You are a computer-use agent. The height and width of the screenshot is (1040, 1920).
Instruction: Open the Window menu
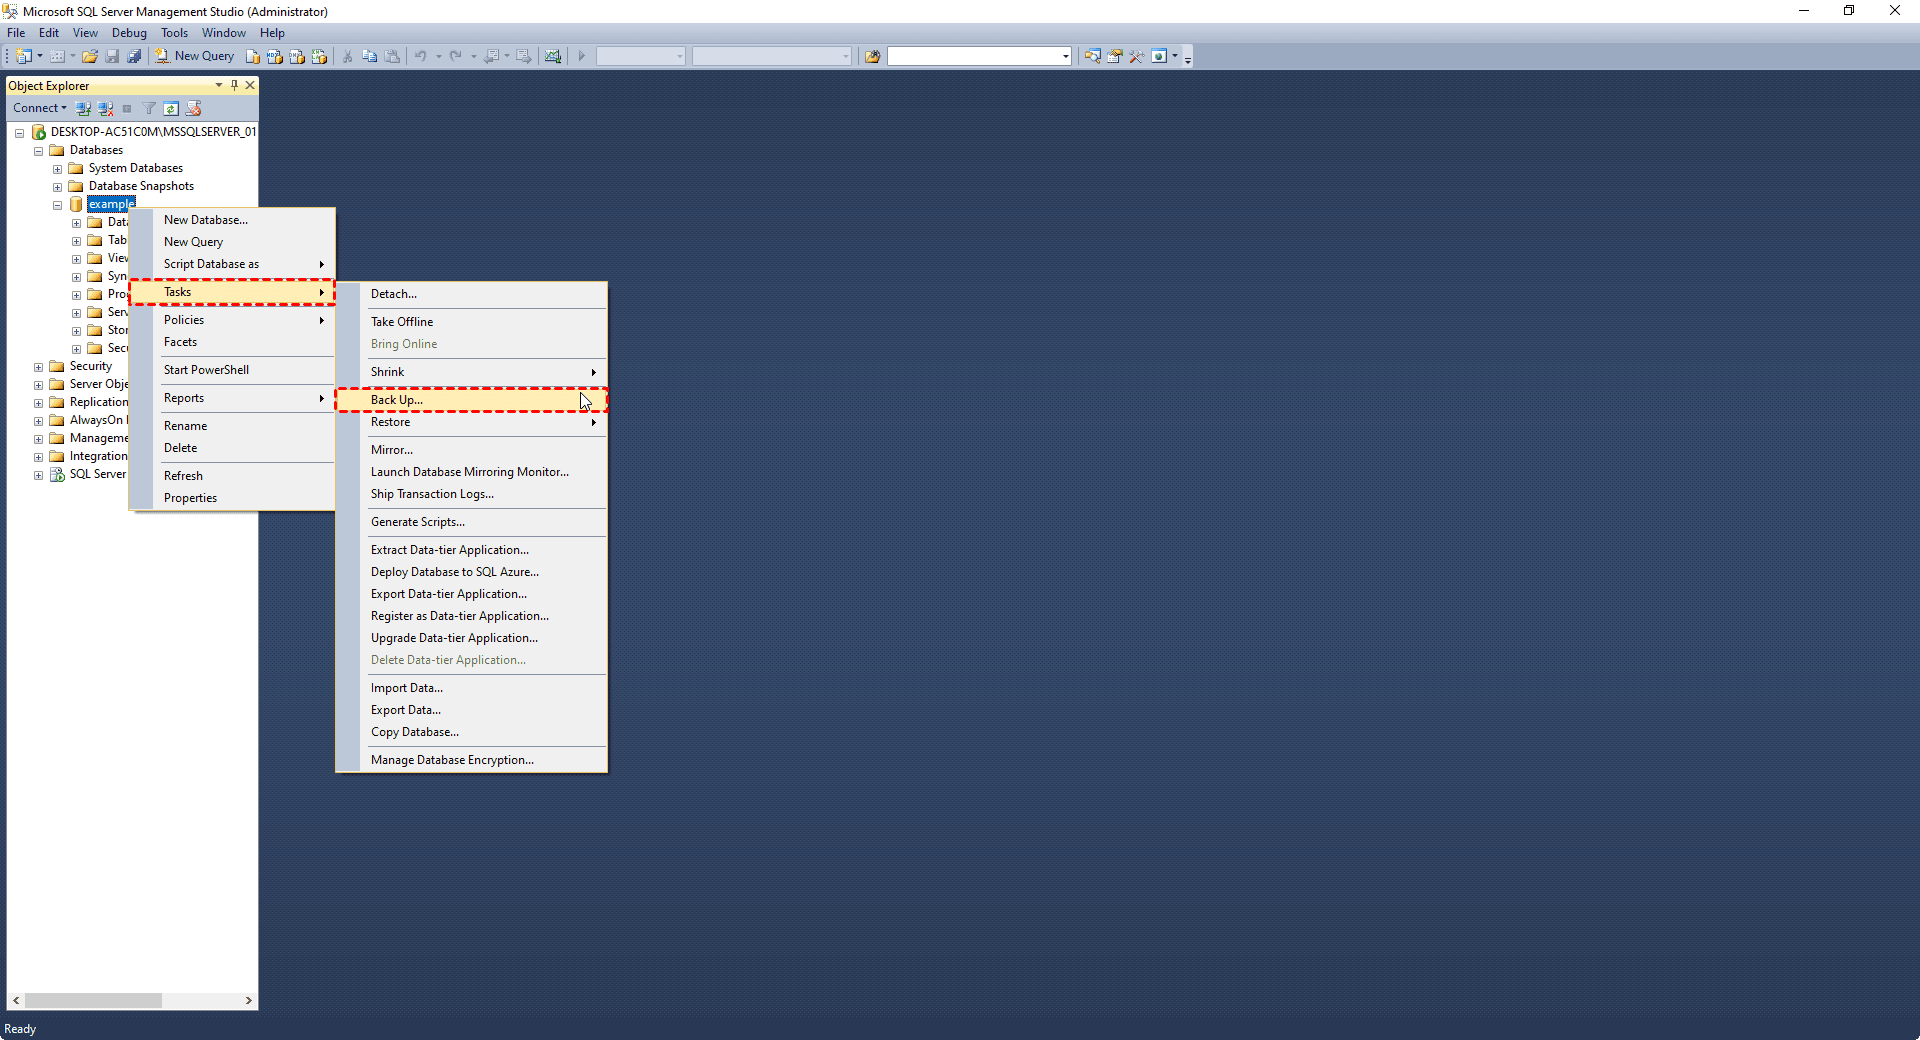(x=224, y=33)
